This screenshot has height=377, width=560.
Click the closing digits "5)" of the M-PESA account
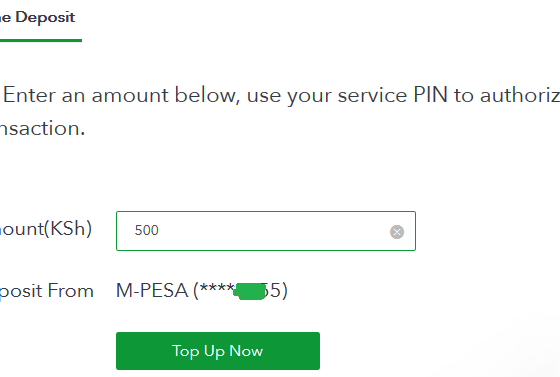coord(277,291)
